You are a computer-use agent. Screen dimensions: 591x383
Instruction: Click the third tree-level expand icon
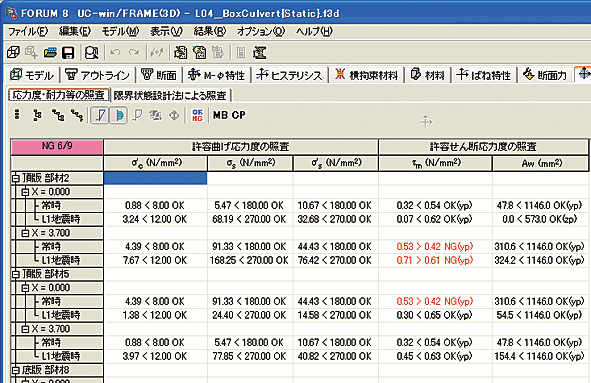77,115
